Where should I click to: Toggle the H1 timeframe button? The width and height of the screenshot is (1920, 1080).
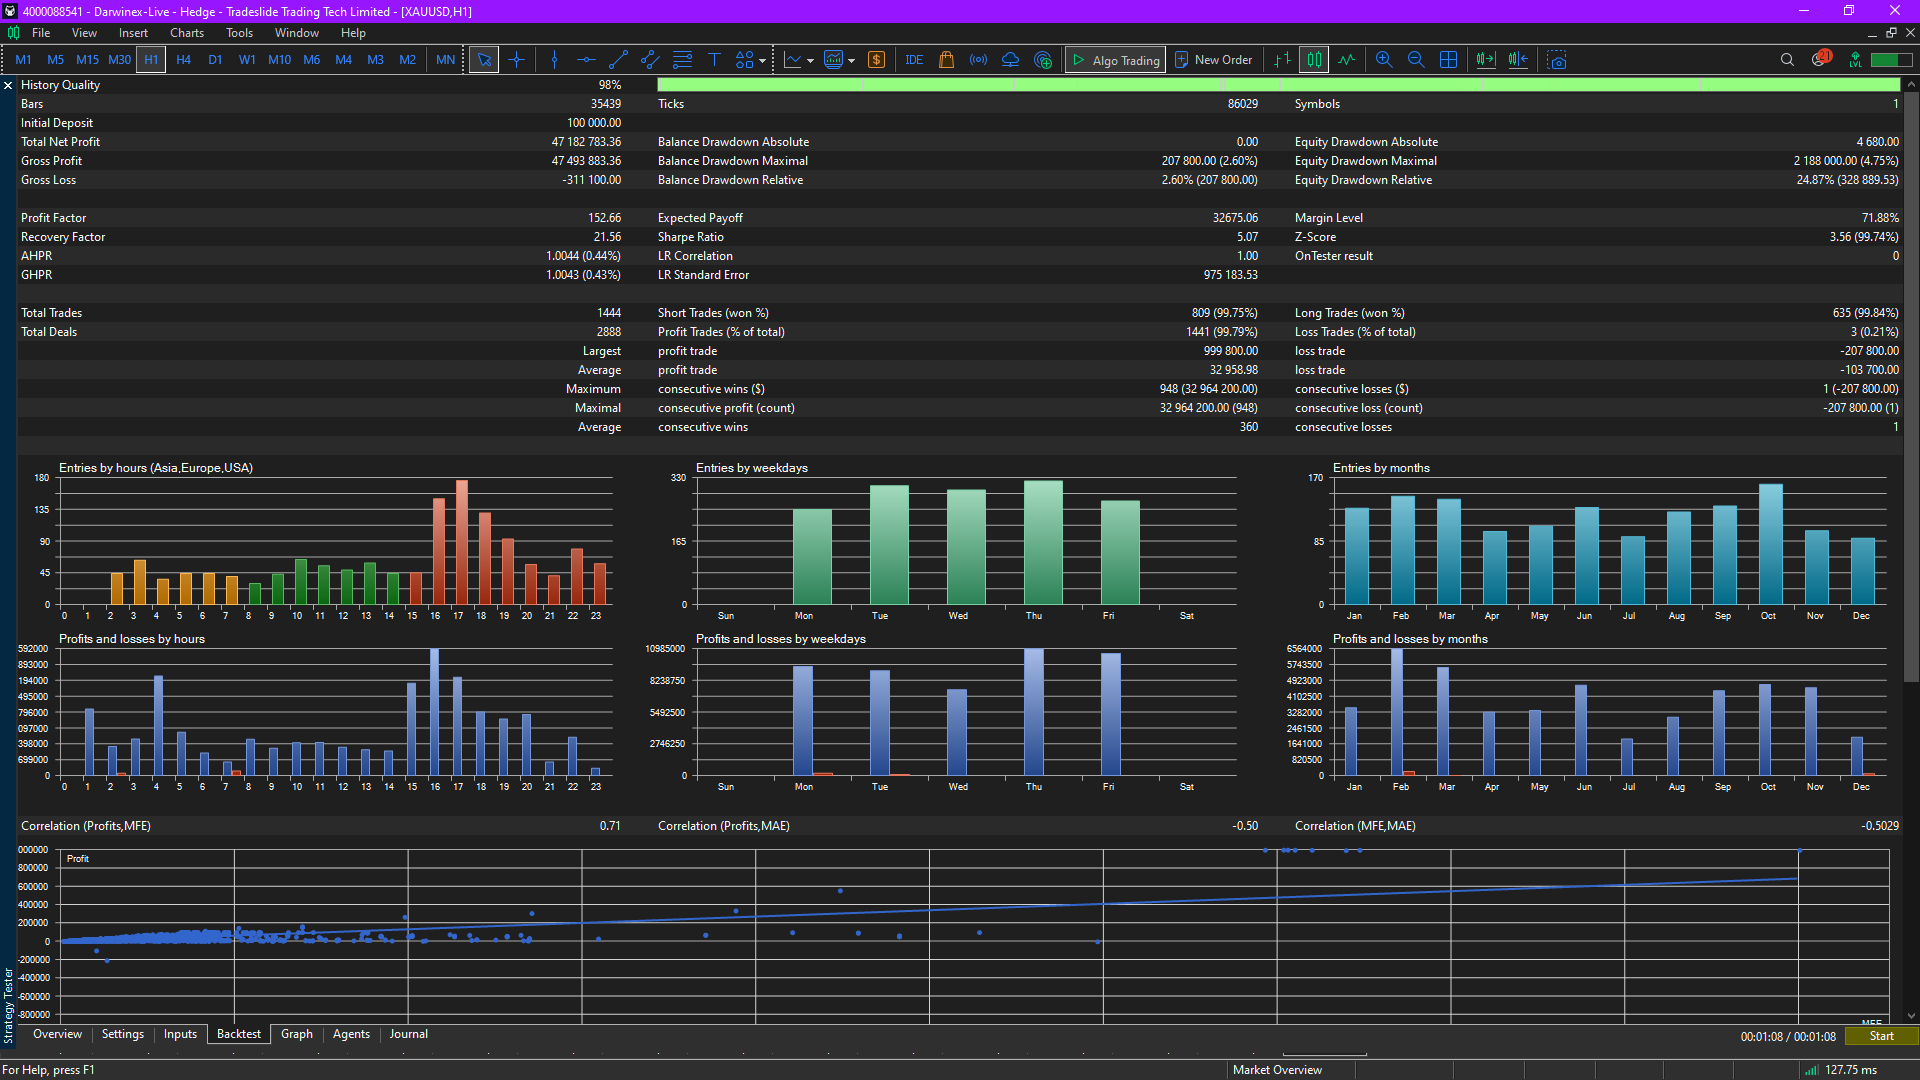click(151, 60)
